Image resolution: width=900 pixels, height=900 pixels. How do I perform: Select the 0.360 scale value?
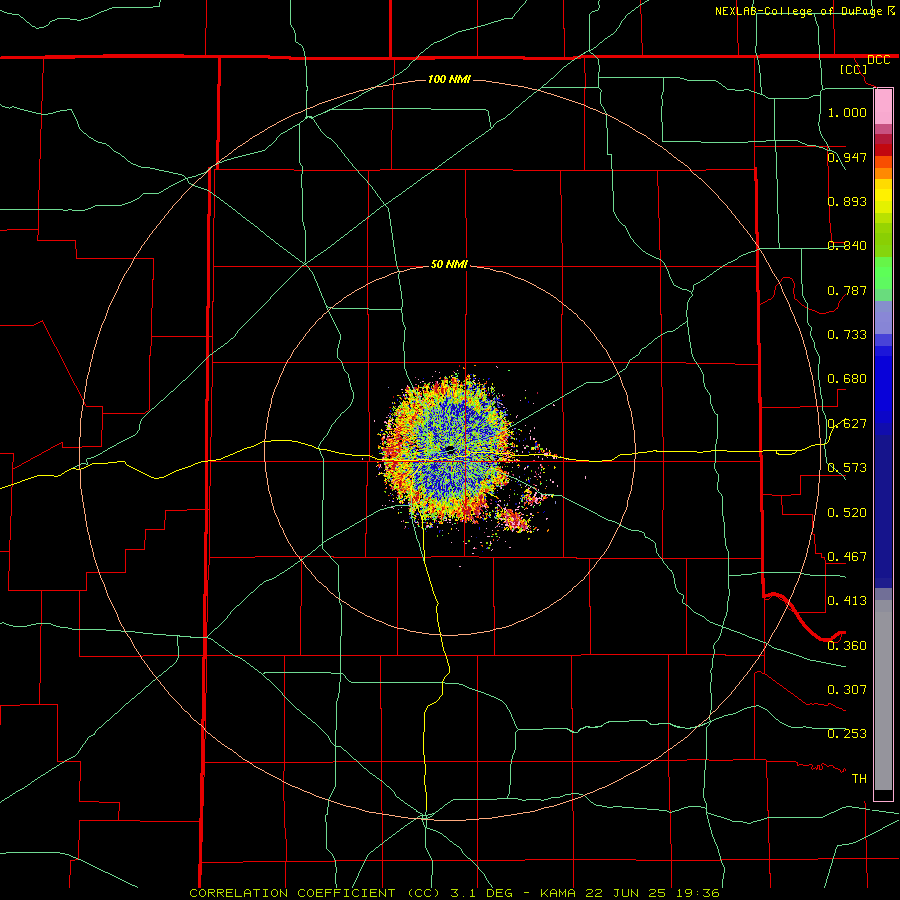pyautogui.click(x=847, y=646)
